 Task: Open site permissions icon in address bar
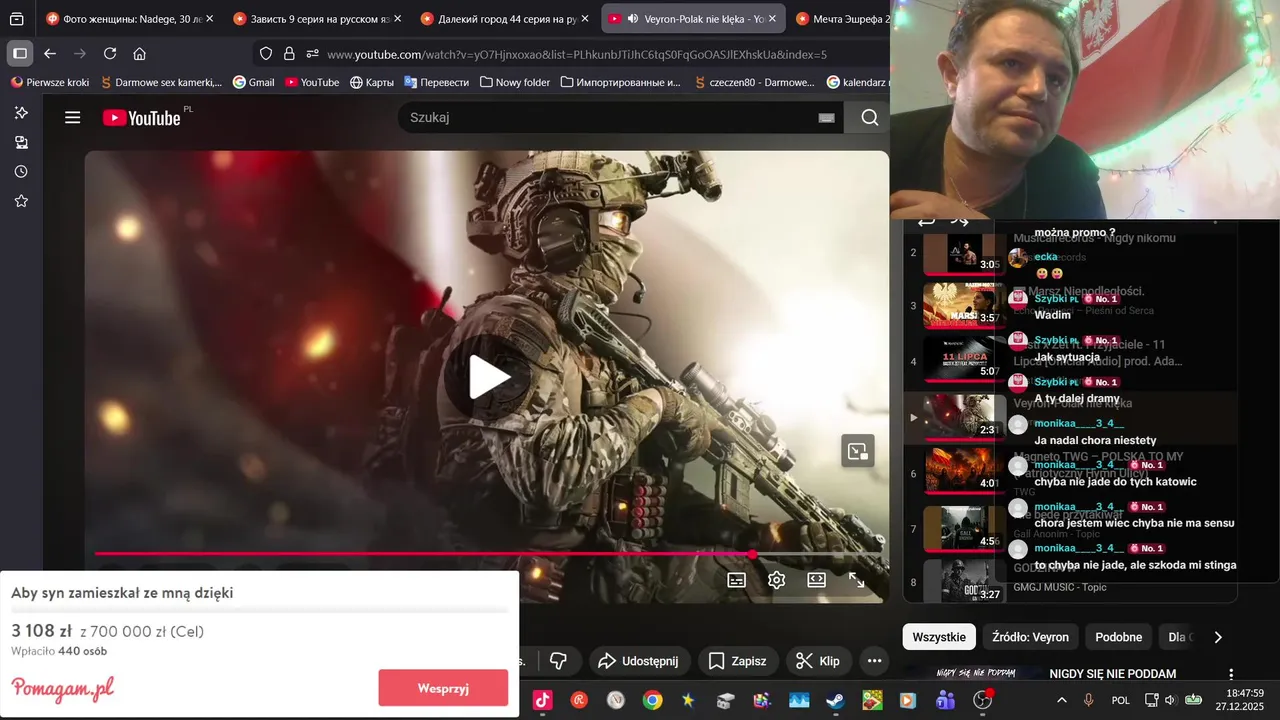(x=313, y=54)
